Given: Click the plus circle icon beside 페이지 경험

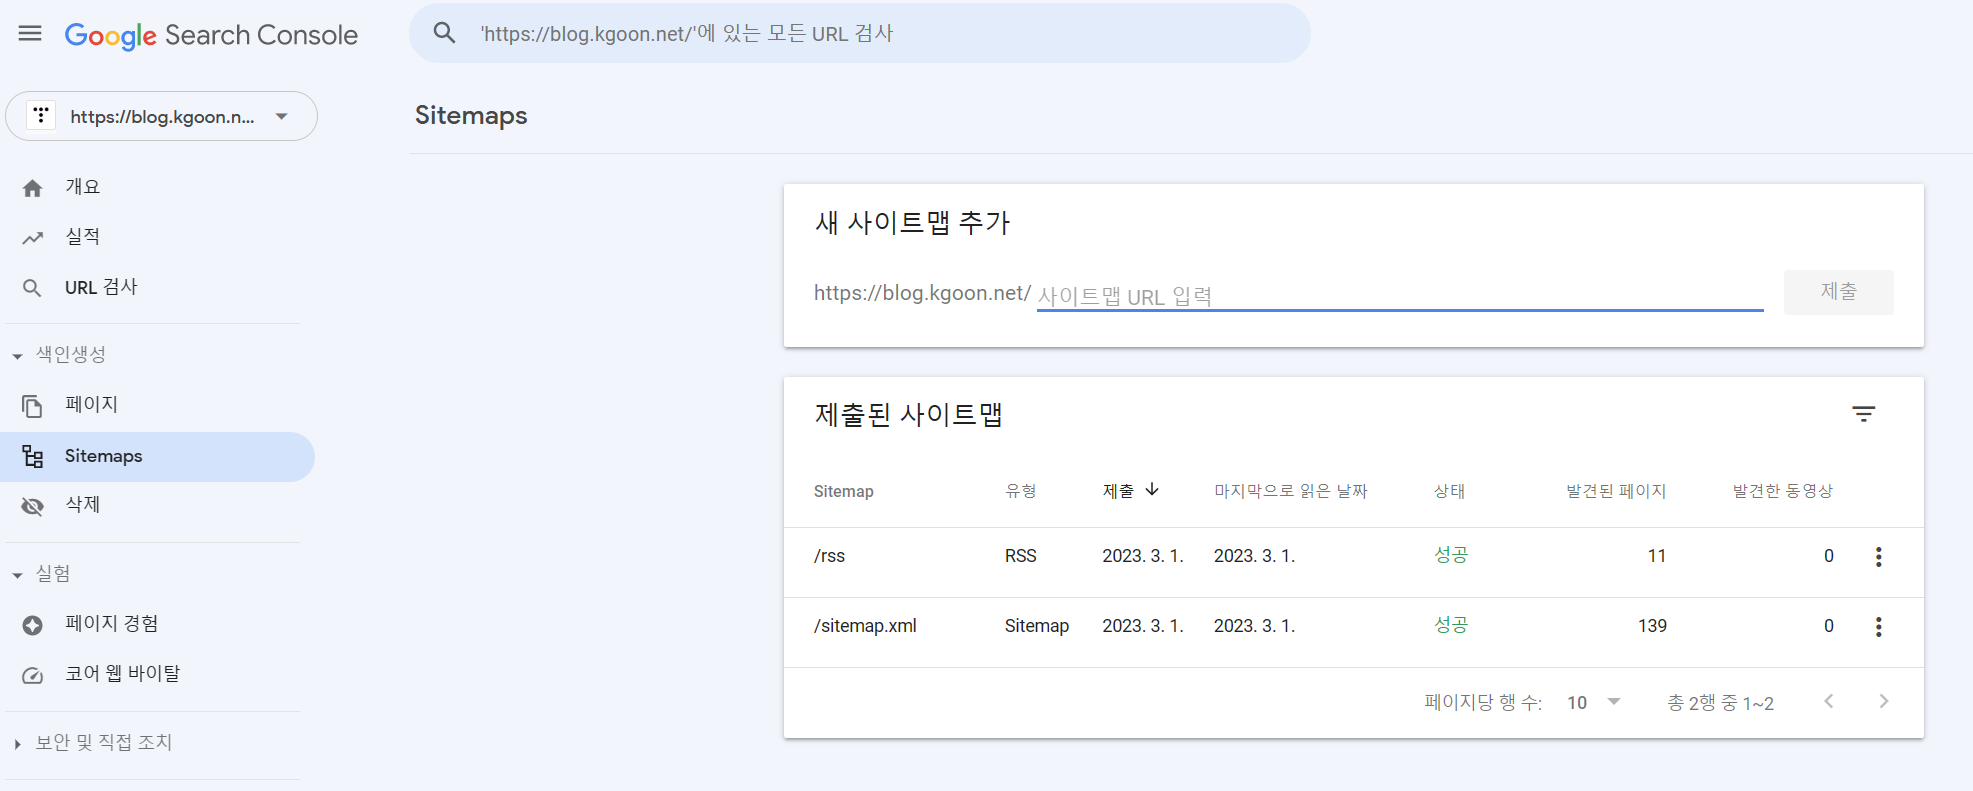Looking at the screenshot, I should [x=33, y=625].
